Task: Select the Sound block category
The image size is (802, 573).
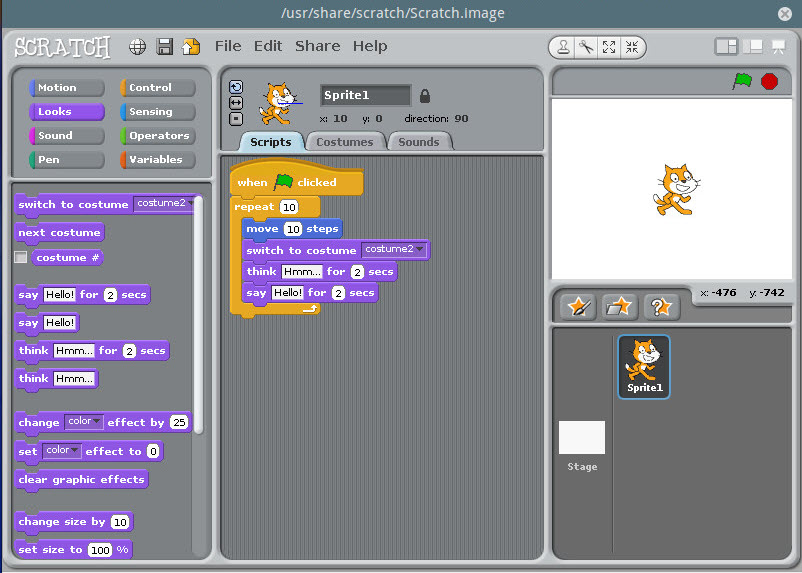Action: (67, 136)
